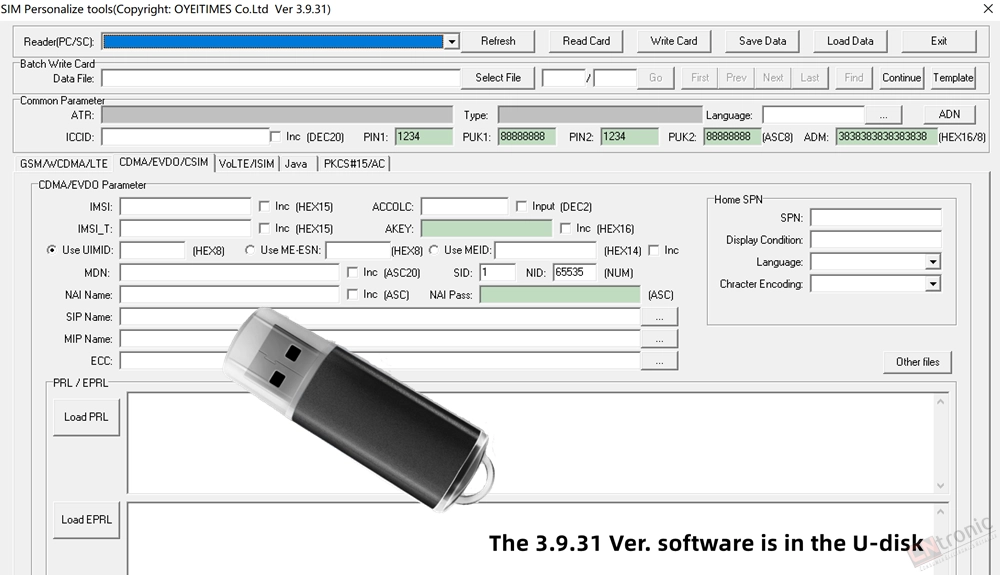Click the Read Card button
Viewport: 1000px width, 575px height.
pyautogui.click(x=586, y=41)
